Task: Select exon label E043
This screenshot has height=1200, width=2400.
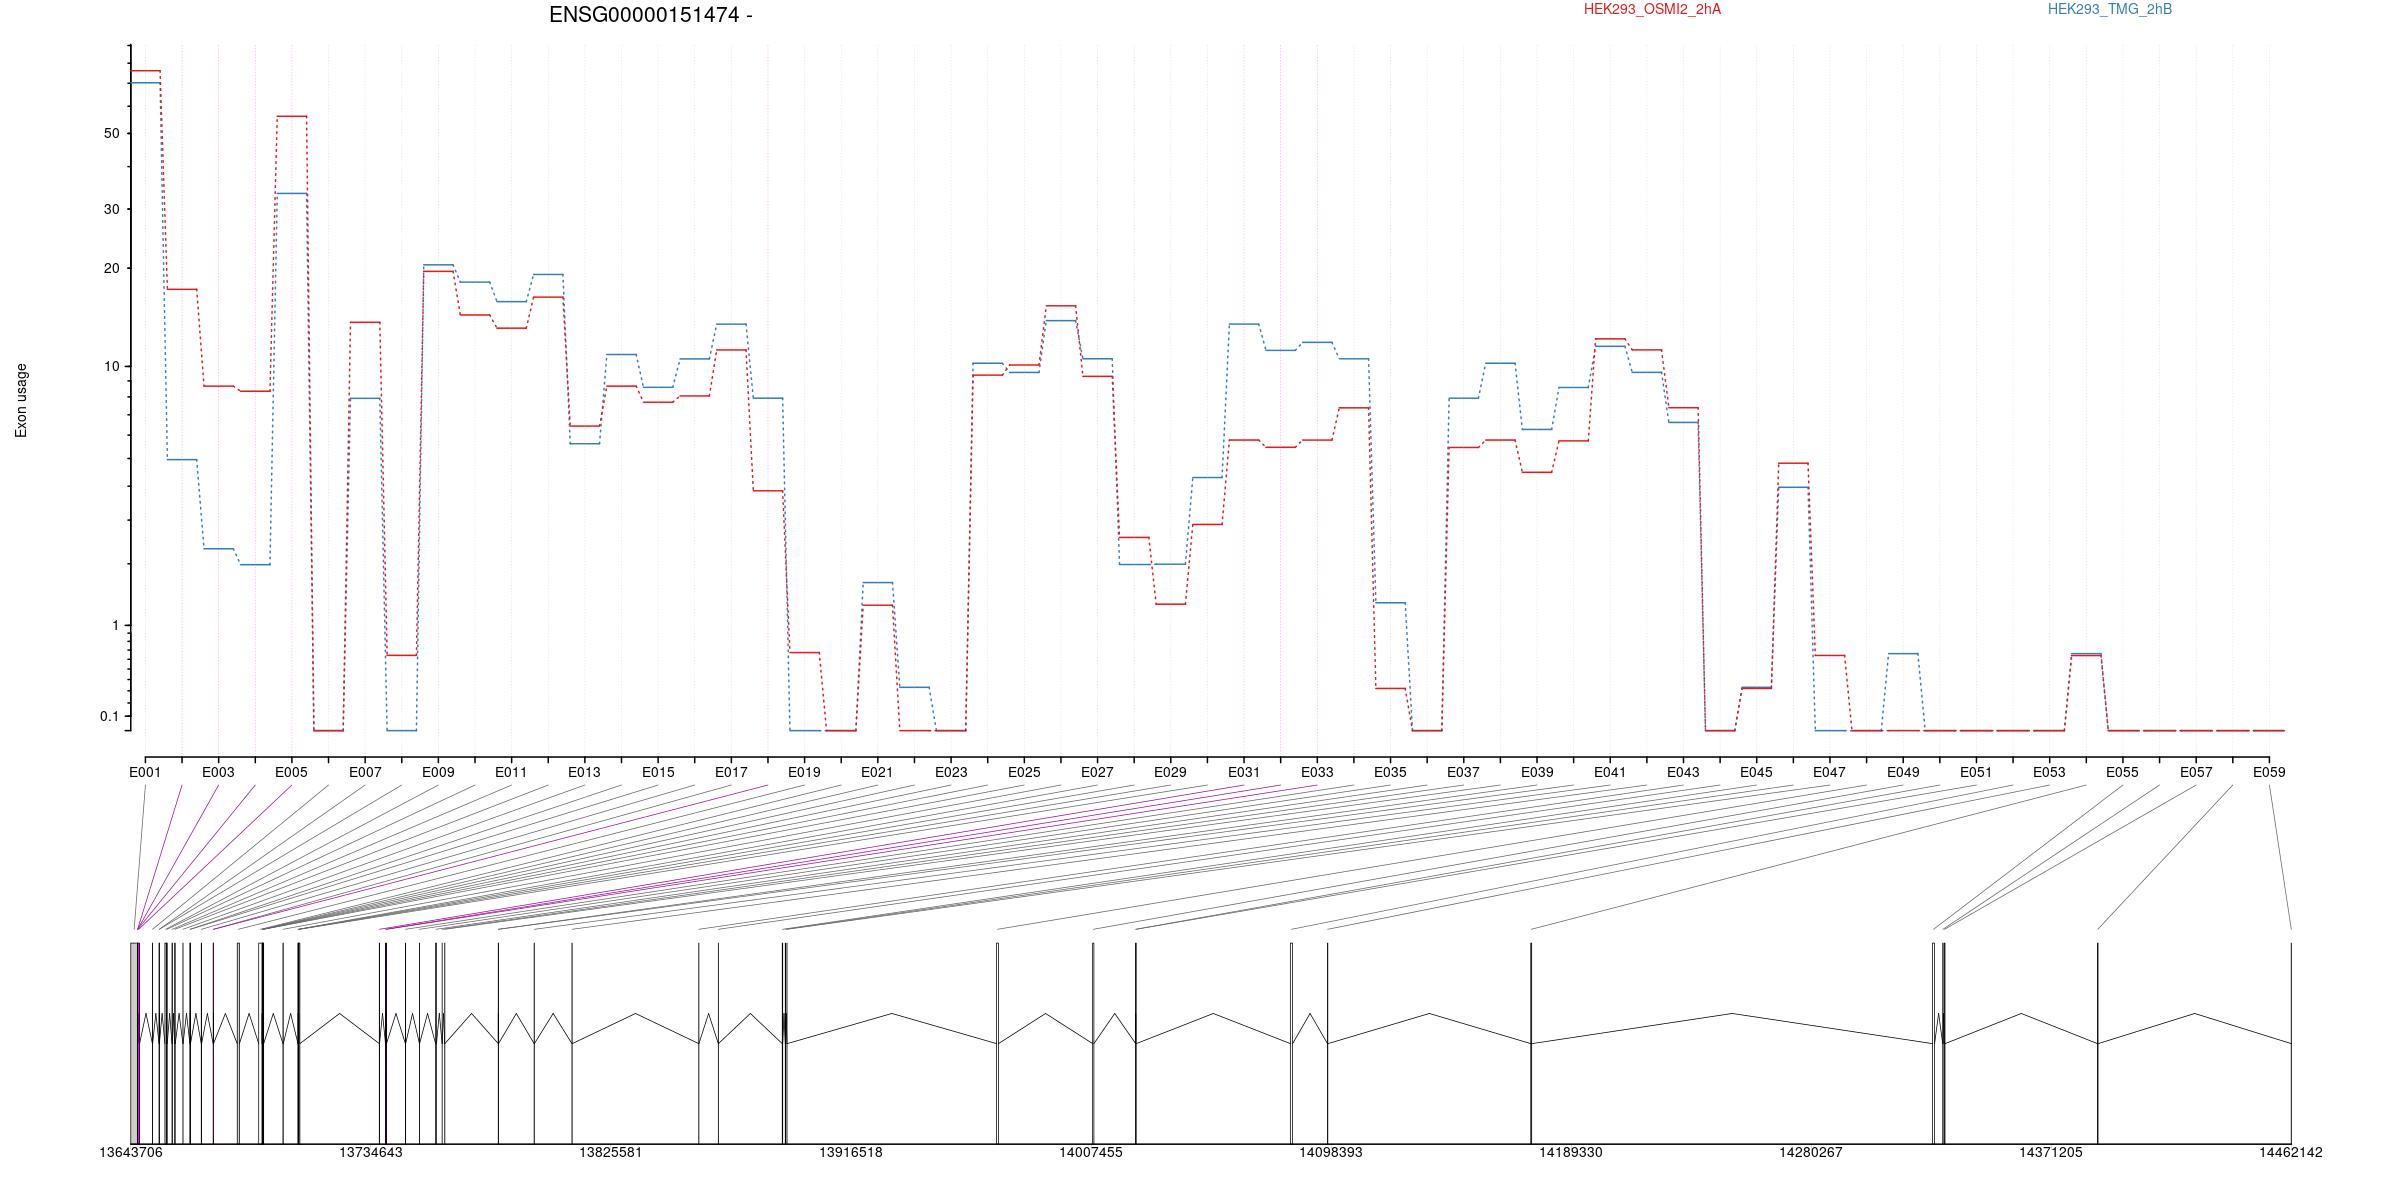Action: (1683, 772)
